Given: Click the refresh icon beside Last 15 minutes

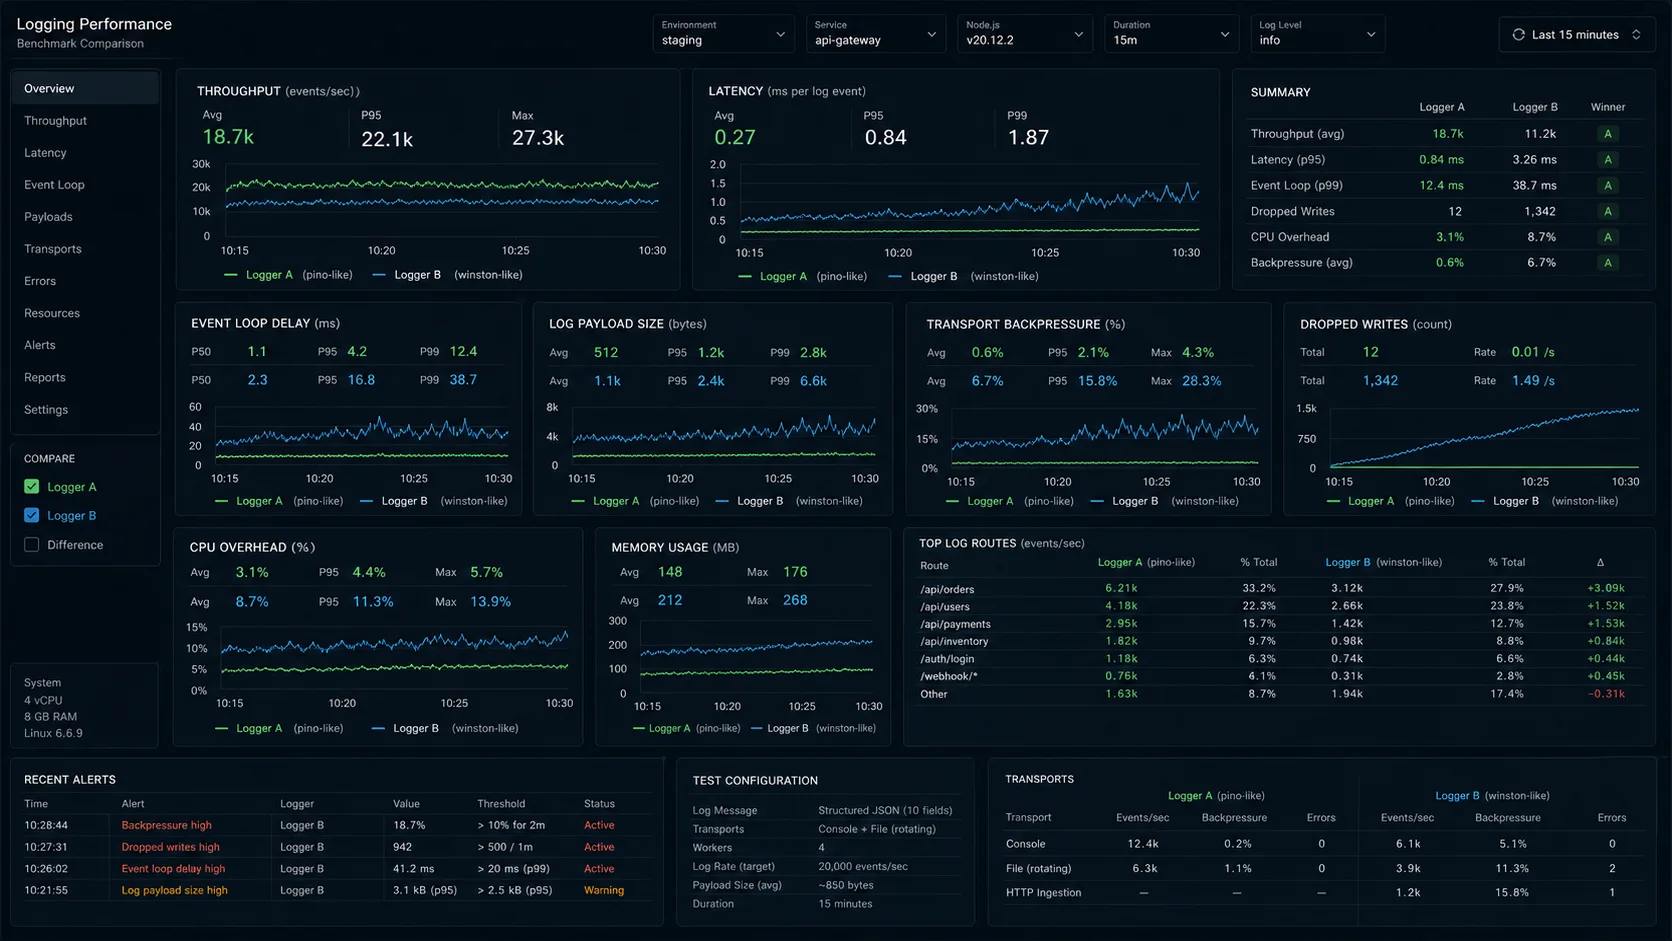Looking at the screenshot, I should click(1518, 34).
